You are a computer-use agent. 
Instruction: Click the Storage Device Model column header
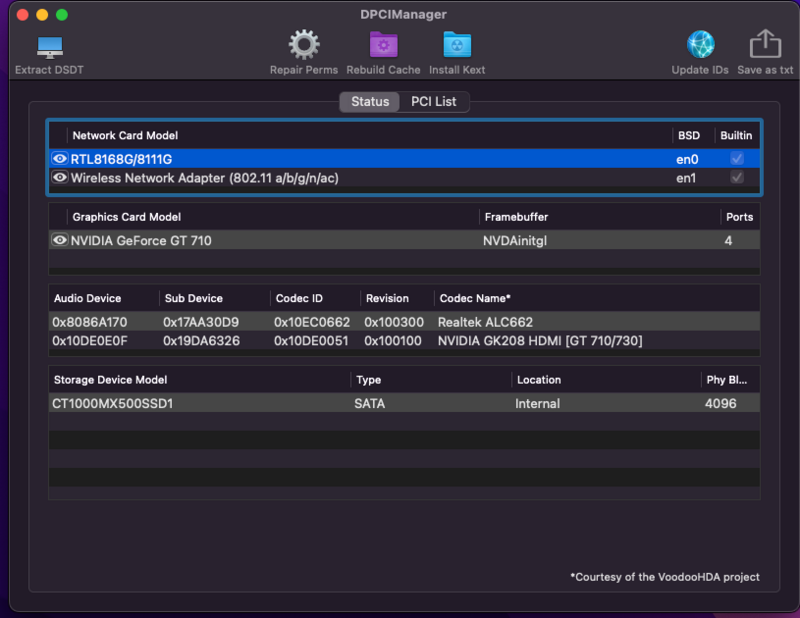click(x=110, y=380)
